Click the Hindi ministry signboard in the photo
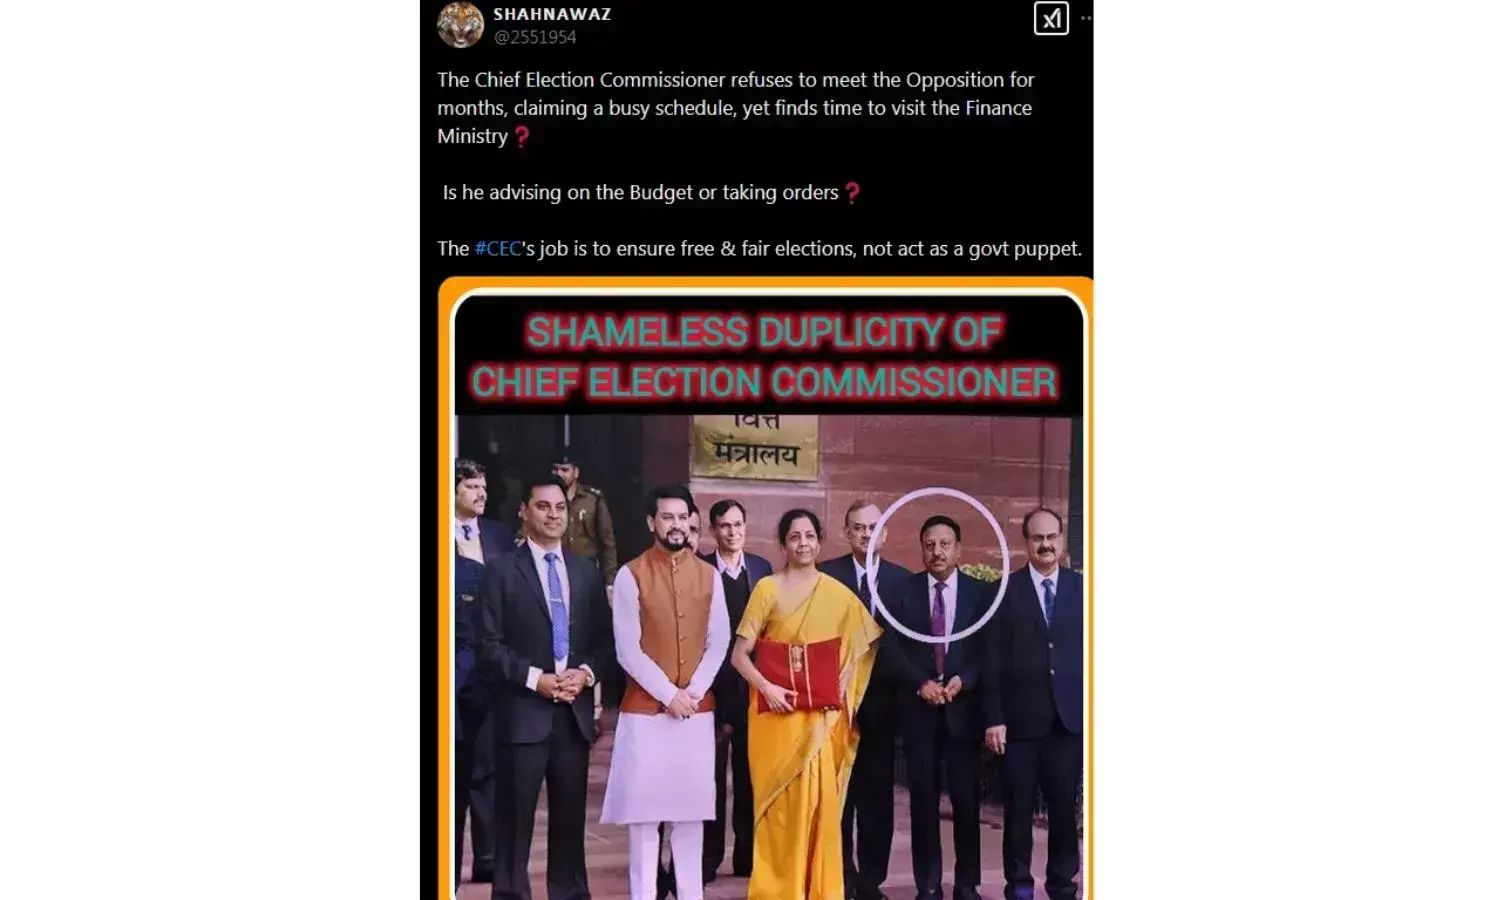The height and width of the screenshot is (900, 1500). point(755,446)
